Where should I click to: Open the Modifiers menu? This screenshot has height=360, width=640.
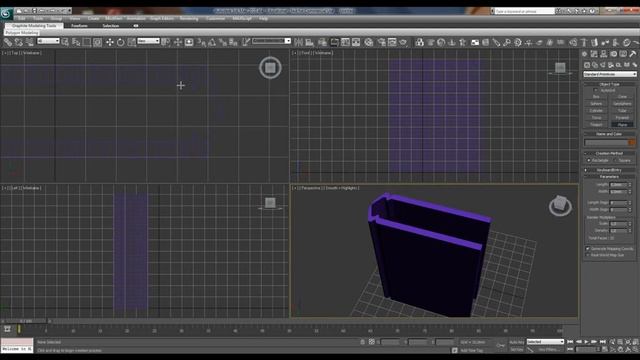click(x=113, y=18)
